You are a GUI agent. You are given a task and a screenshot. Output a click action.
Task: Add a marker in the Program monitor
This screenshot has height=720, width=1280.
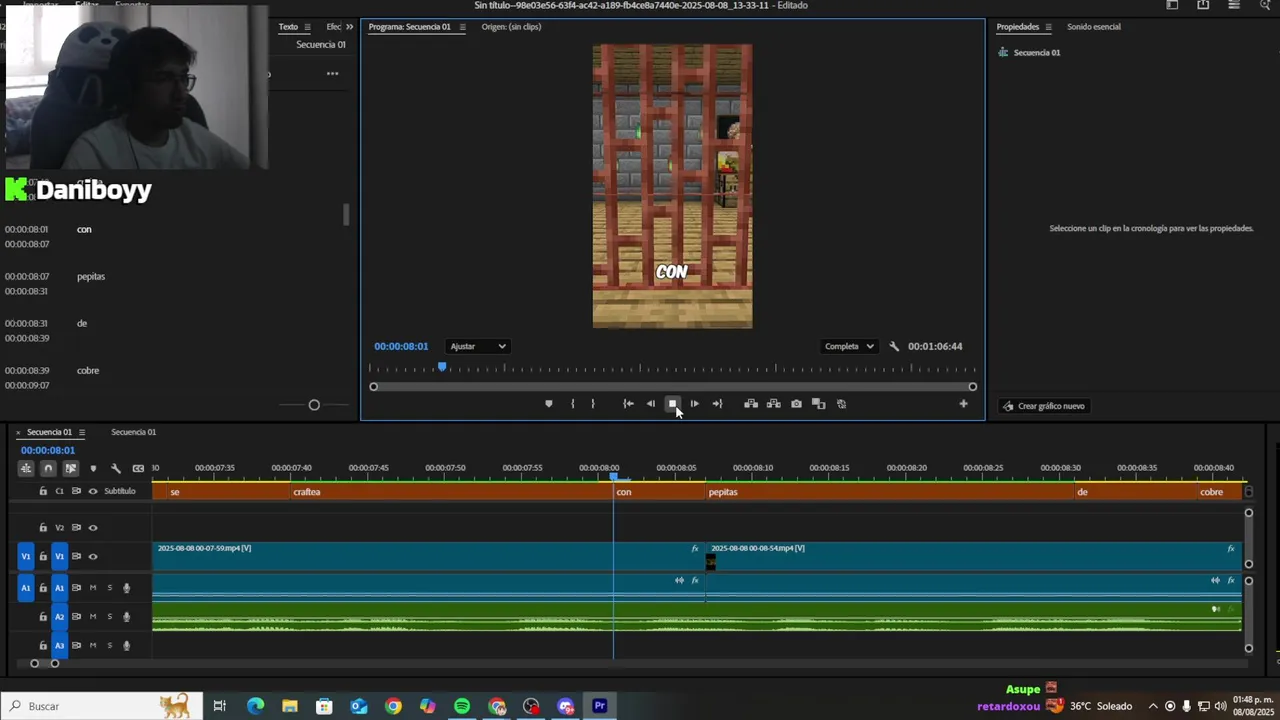[548, 404]
